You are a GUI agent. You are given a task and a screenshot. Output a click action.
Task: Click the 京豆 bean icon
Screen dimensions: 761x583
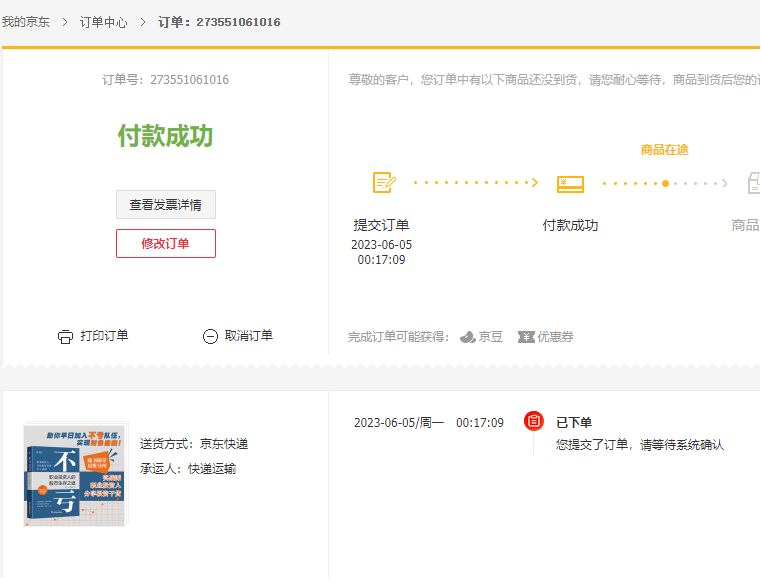tap(467, 337)
